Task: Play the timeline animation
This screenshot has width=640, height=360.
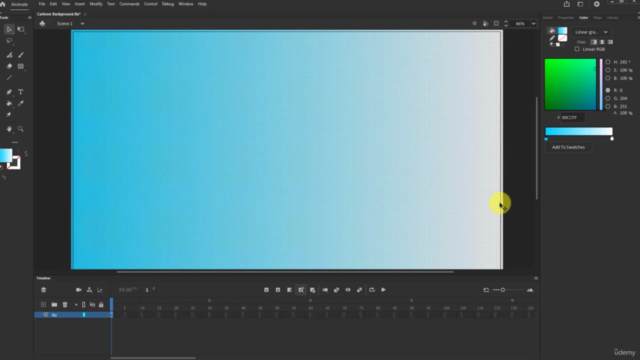Action: point(383,290)
